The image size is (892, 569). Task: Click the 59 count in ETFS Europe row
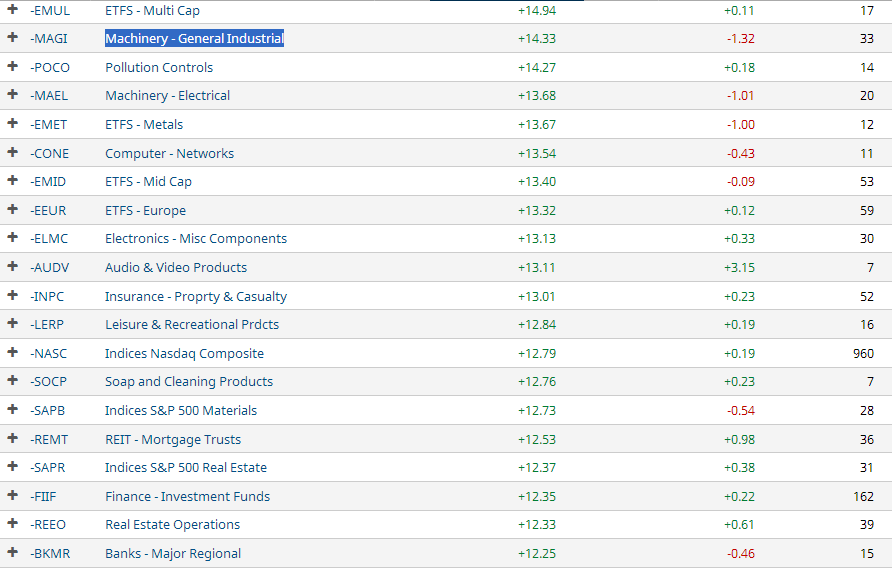pos(866,211)
